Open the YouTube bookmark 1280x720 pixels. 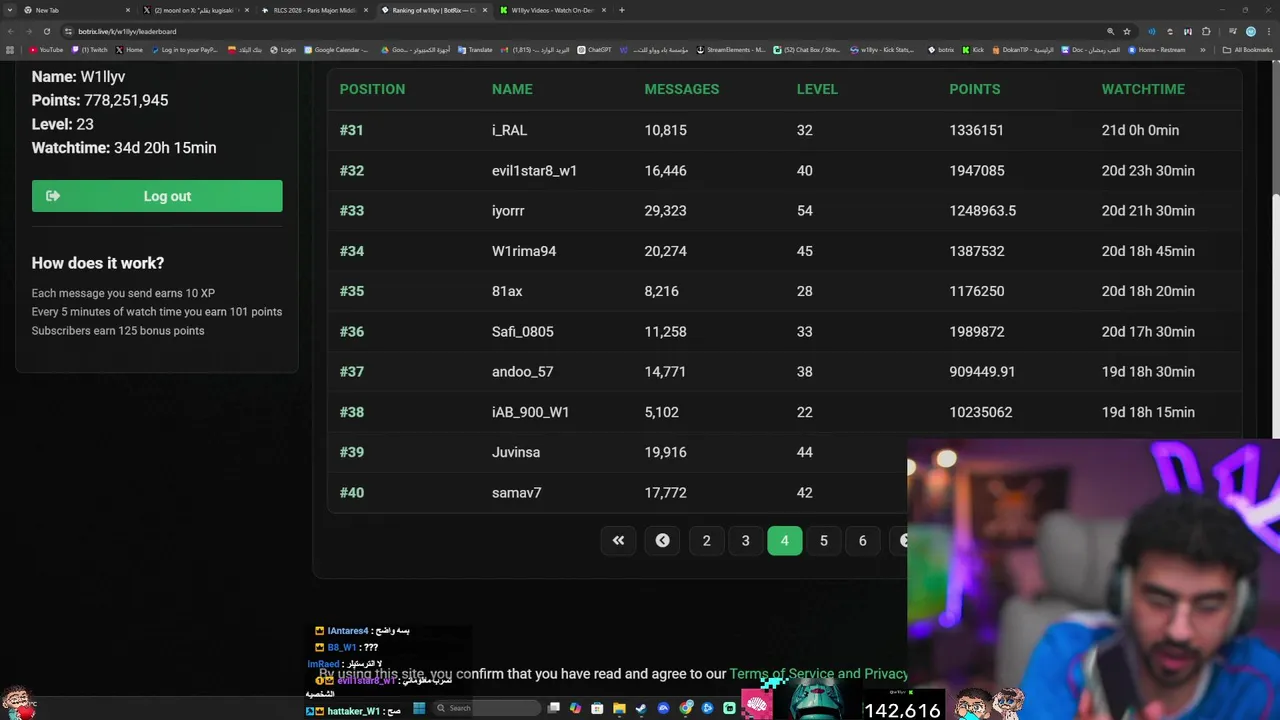[x=47, y=49]
